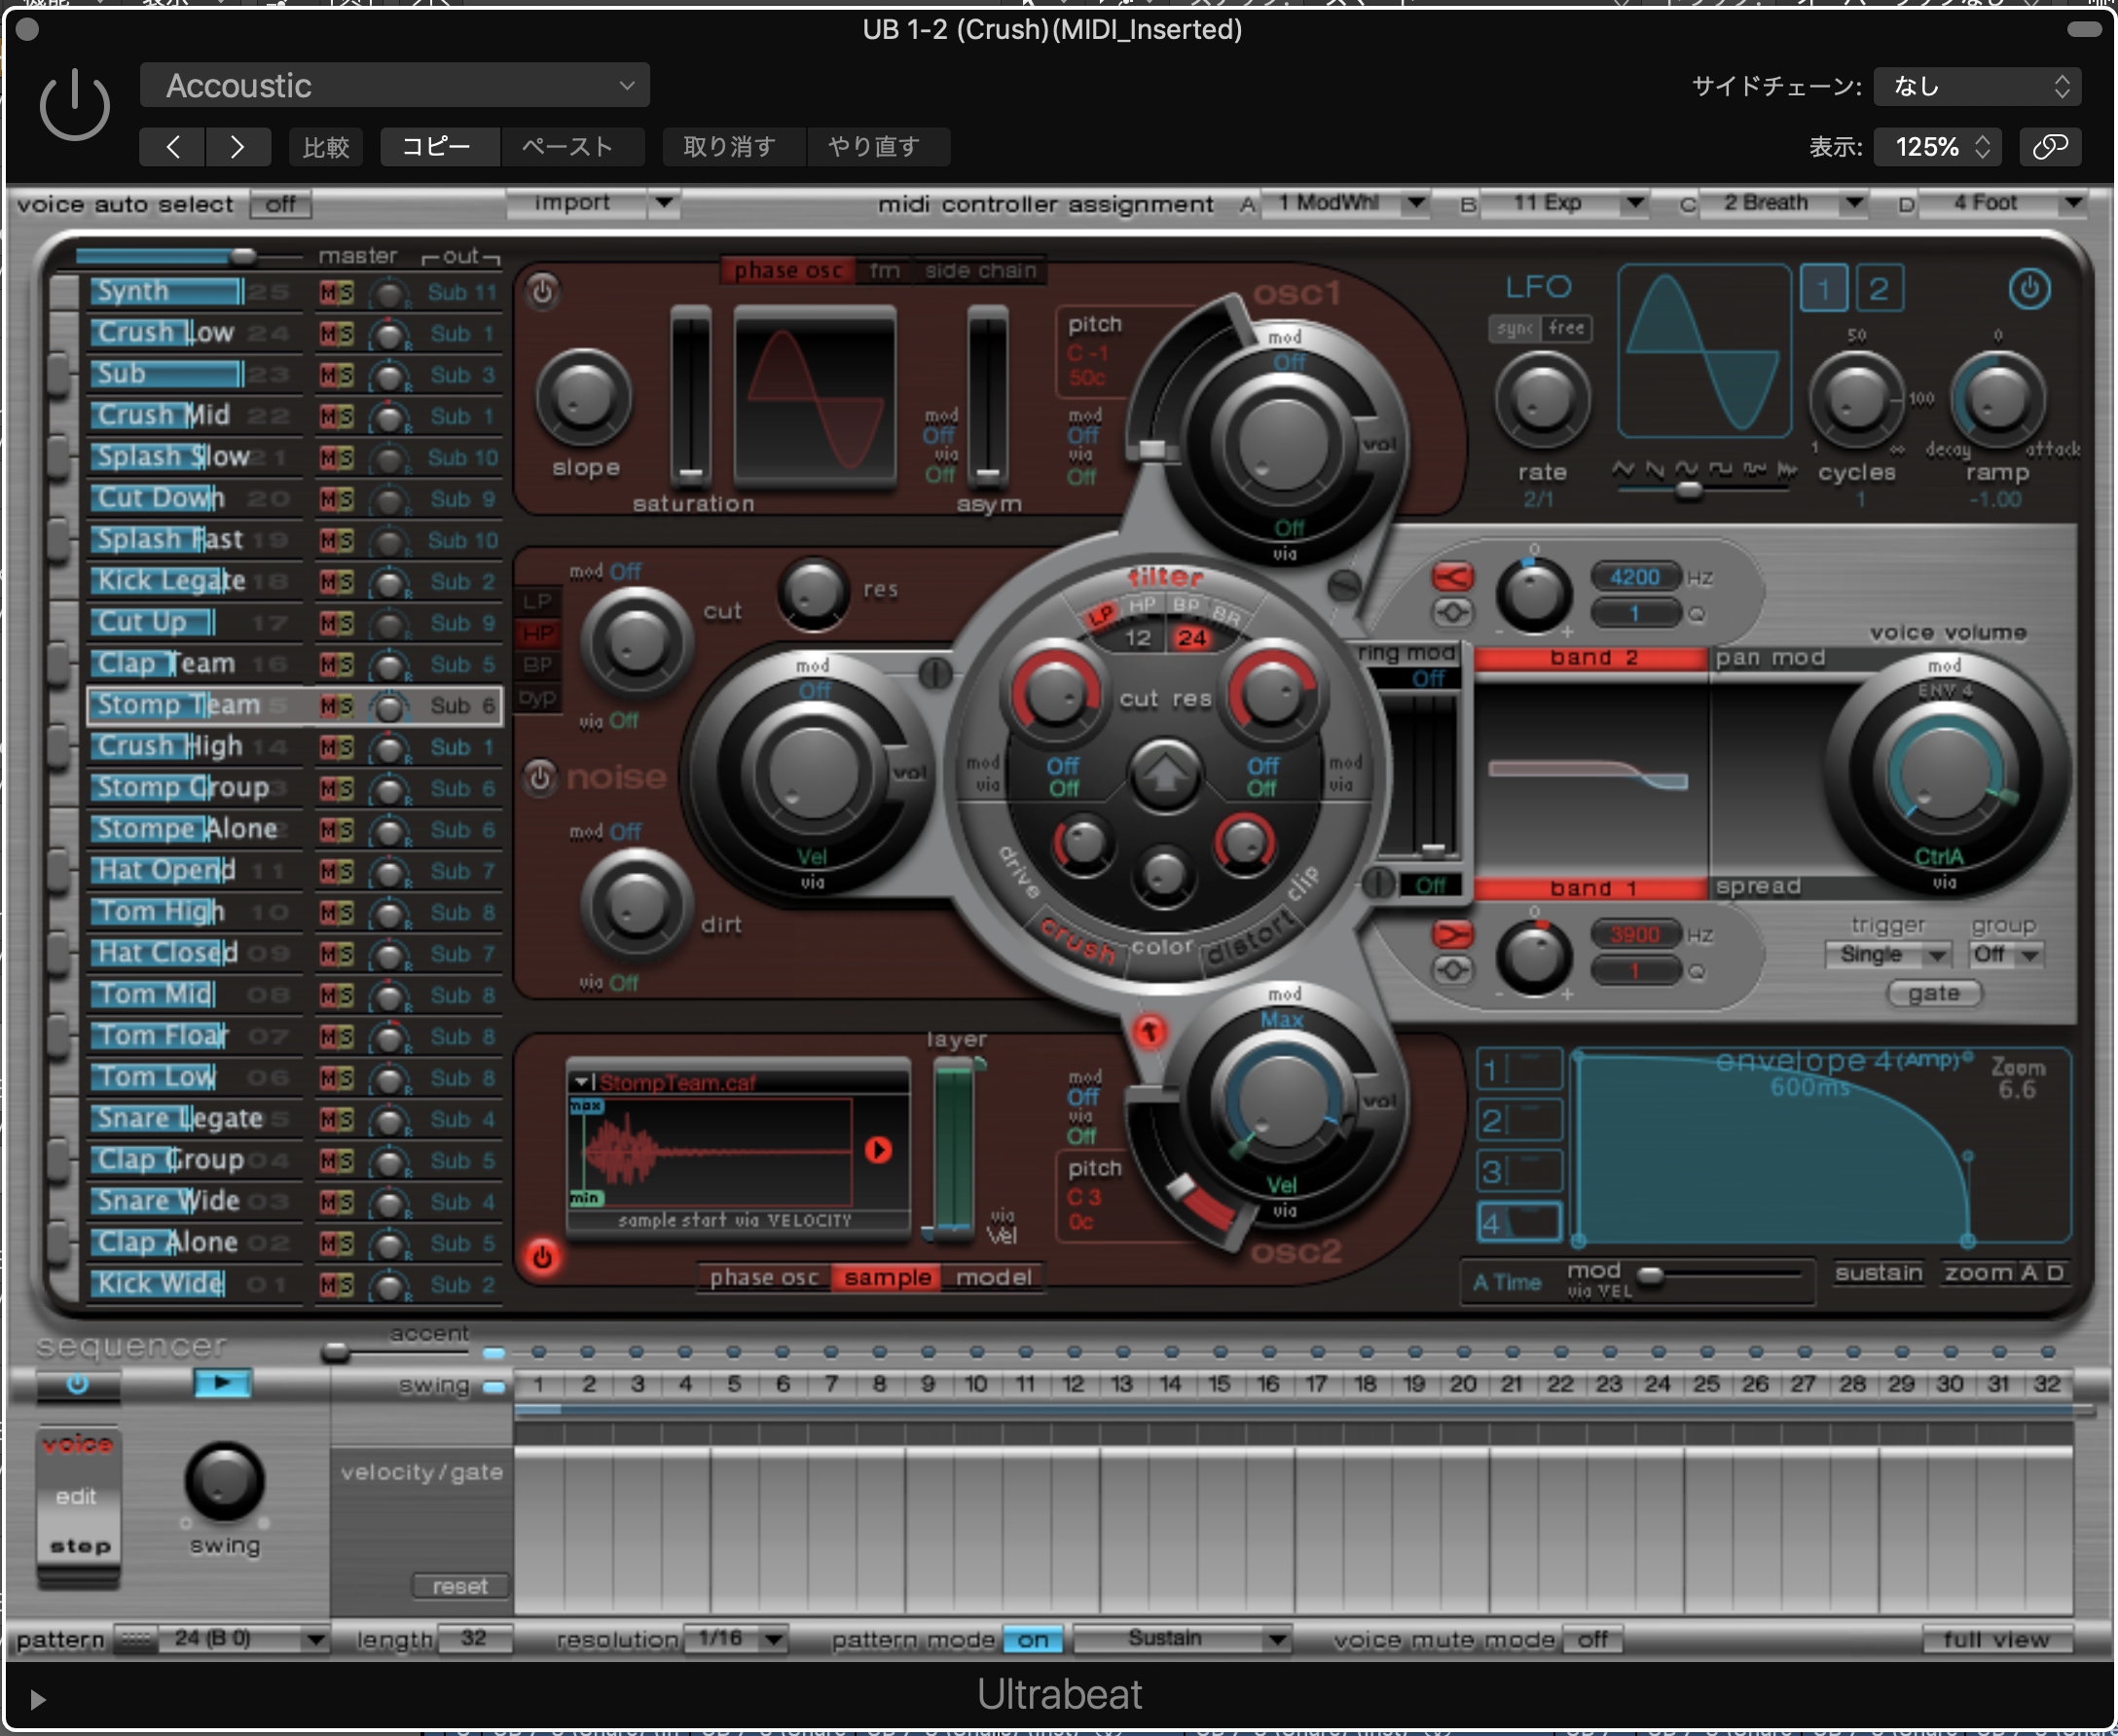
Task: Open MIDI controller C 2 Breath dropdown
Action: pos(1783,203)
